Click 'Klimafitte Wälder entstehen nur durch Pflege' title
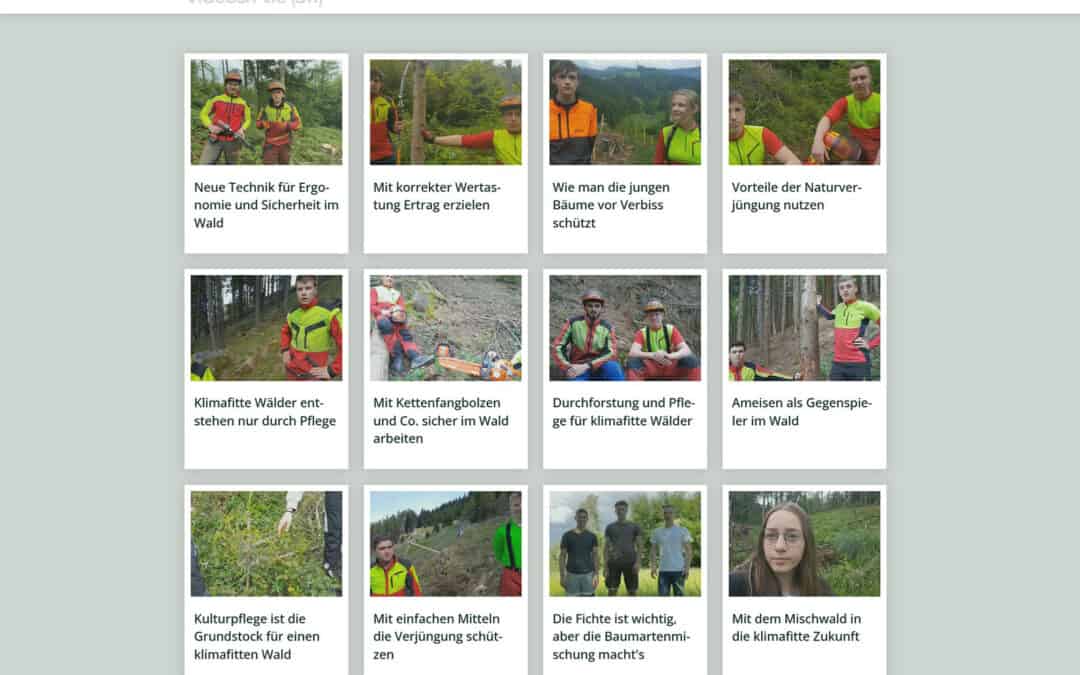This screenshot has height=675, width=1080. pos(264,412)
